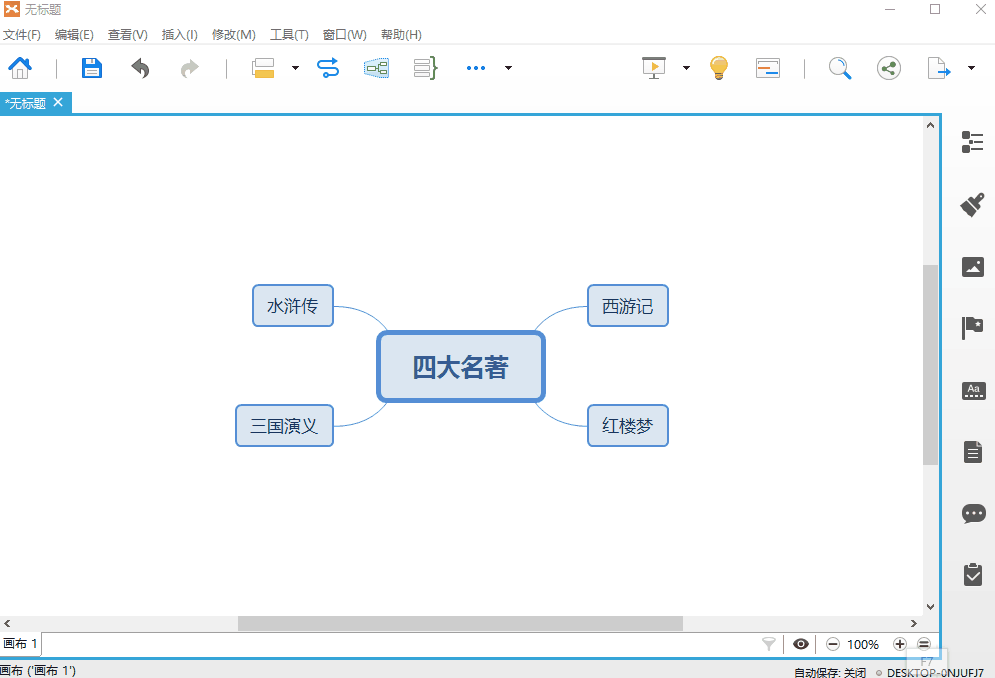
Task: Open the Fonts panel with Aa icon
Action: 972,390
